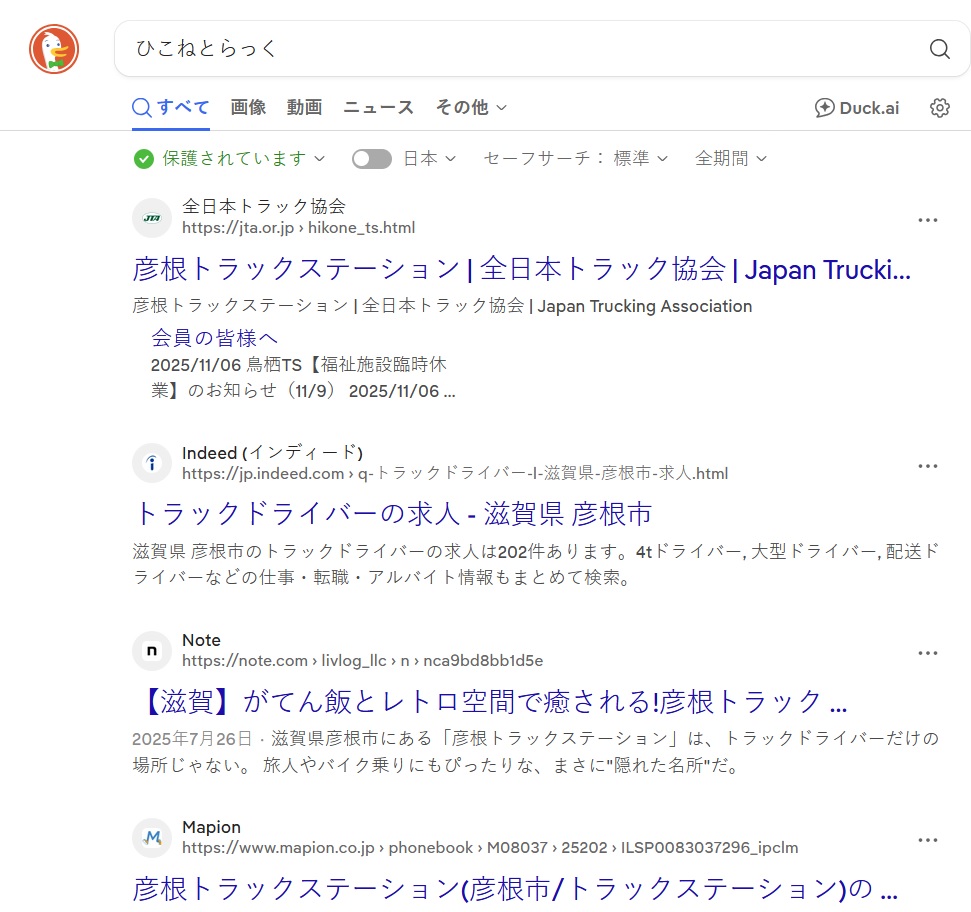Screen dimensions: 971x912
Task: Open more options for Indeed result
Action: [x=927, y=466]
